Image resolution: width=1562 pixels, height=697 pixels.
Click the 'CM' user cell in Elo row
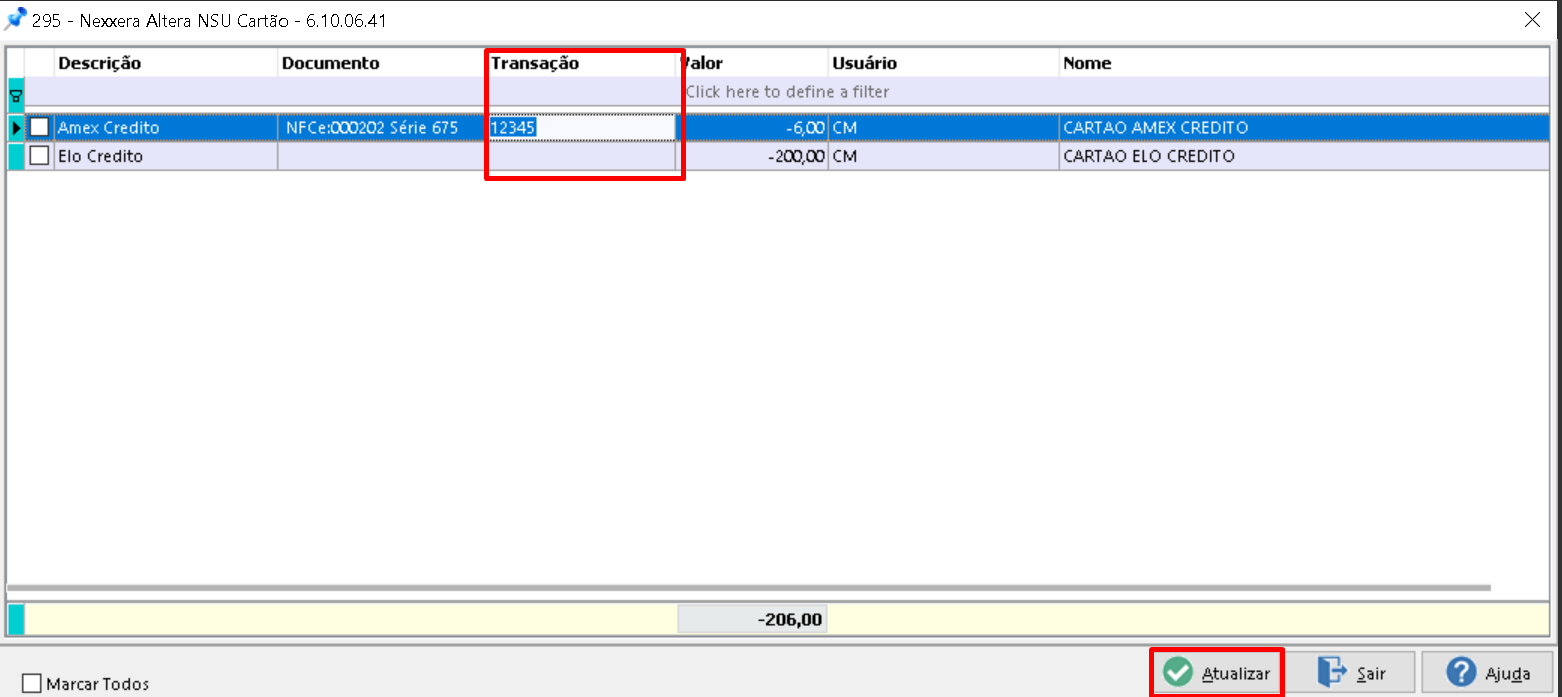click(x=943, y=157)
